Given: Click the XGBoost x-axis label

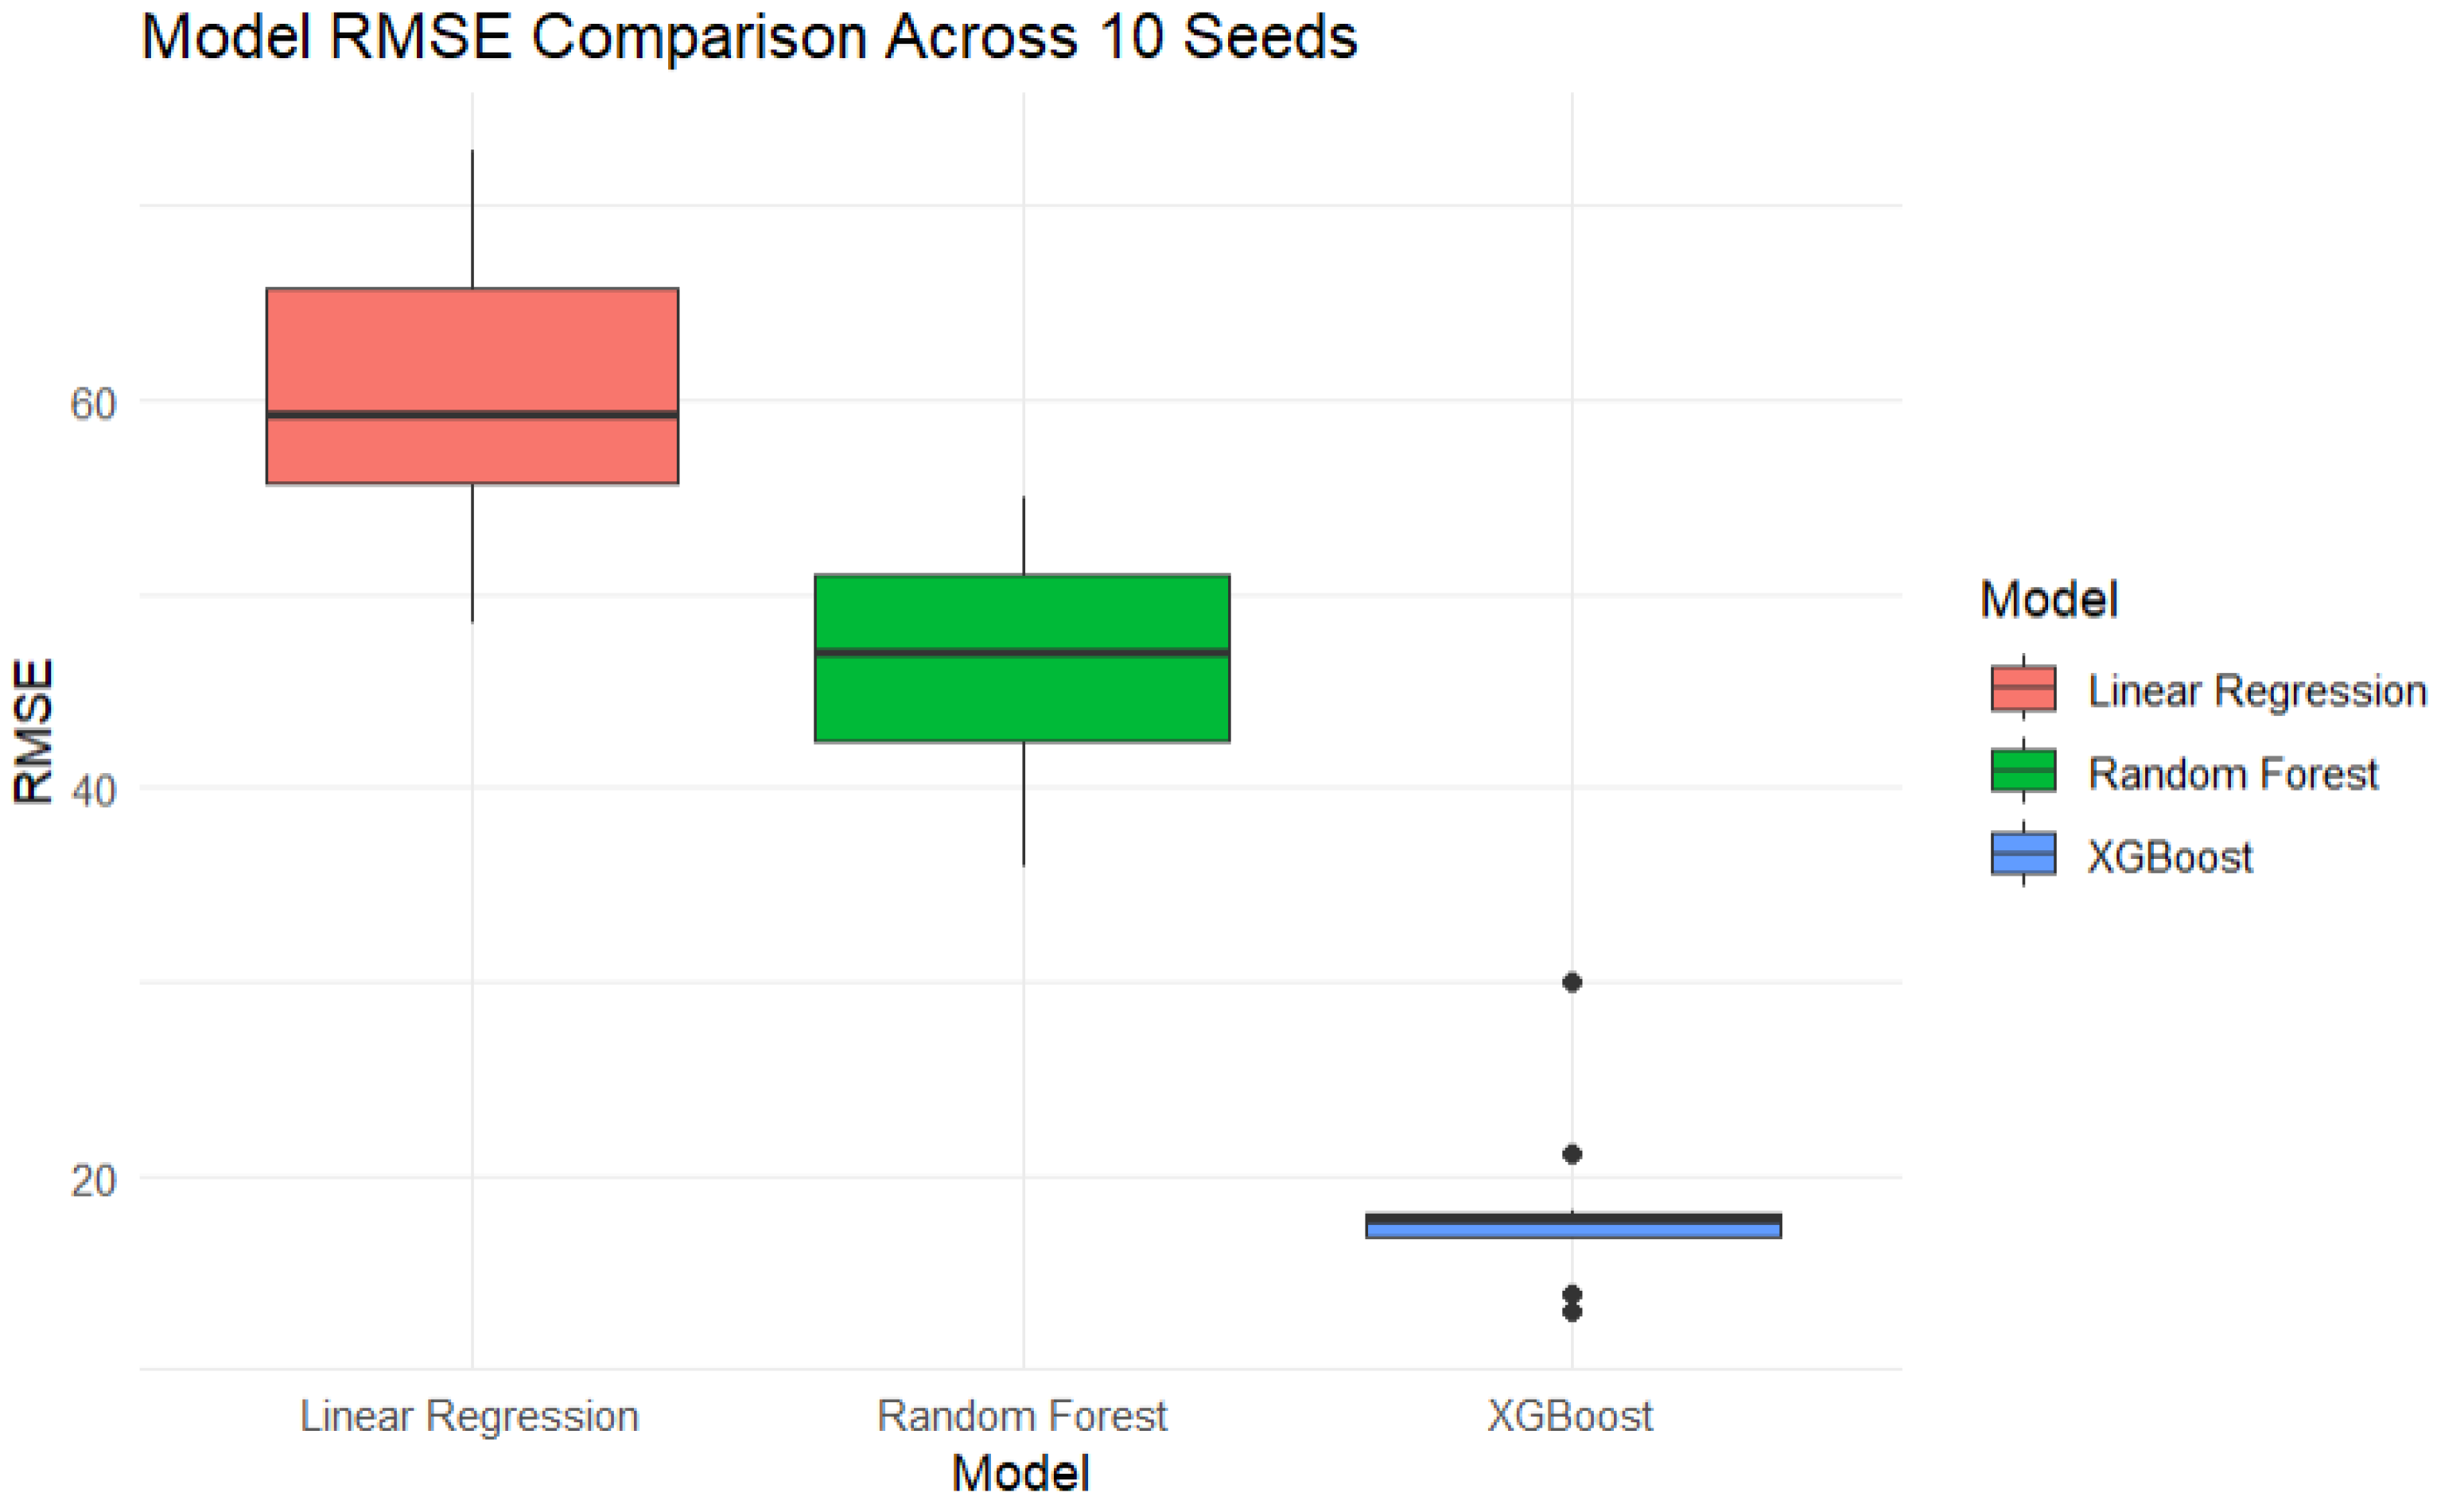Looking at the screenshot, I should [1570, 1416].
